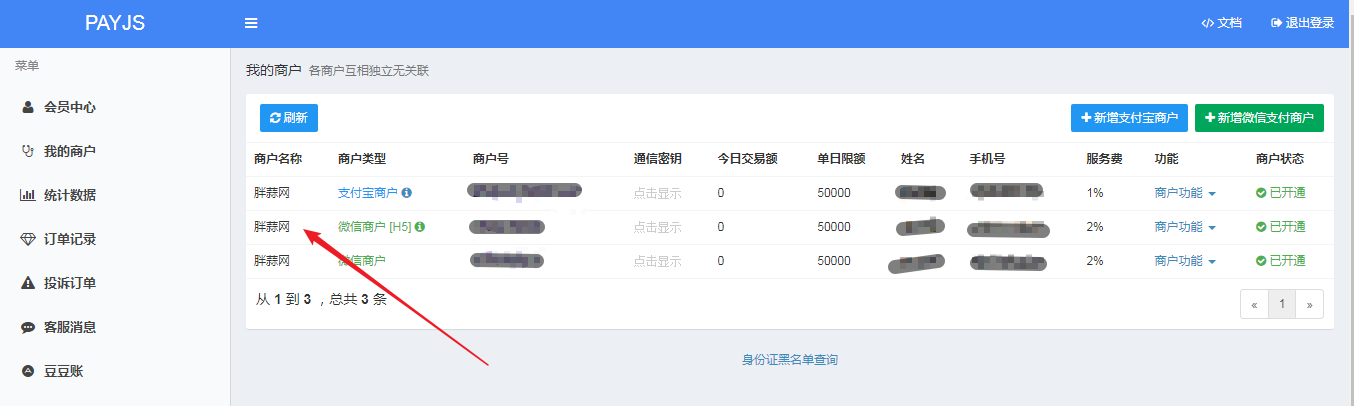Click the info icon beside 微信商户 [H5]
Image resolution: width=1354 pixels, height=406 pixels.
420,227
